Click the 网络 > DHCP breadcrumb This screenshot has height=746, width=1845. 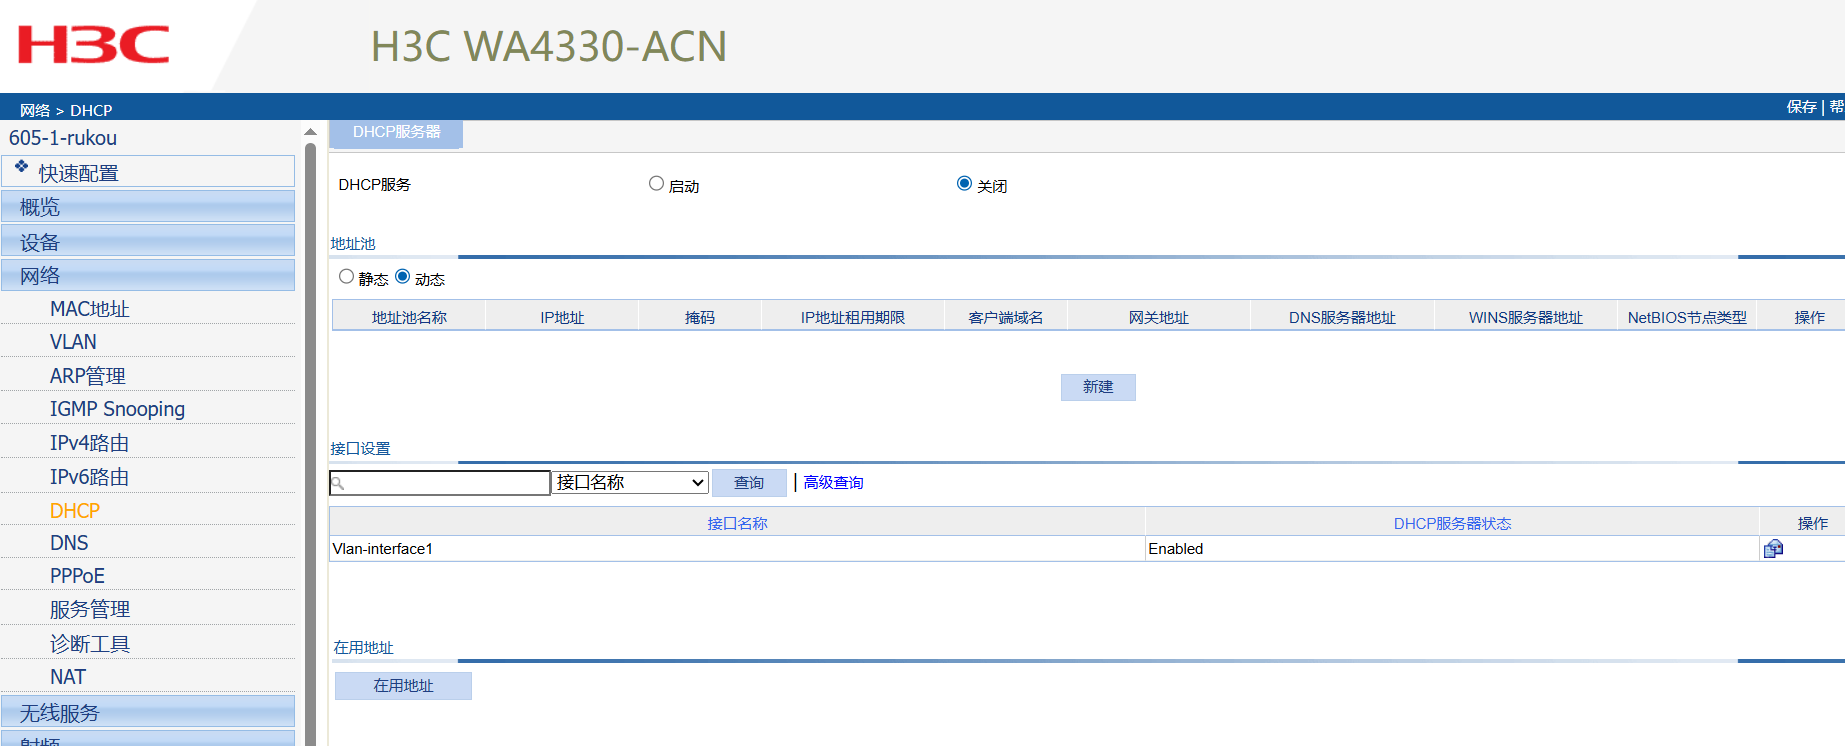pyautogui.click(x=66, y=110)
